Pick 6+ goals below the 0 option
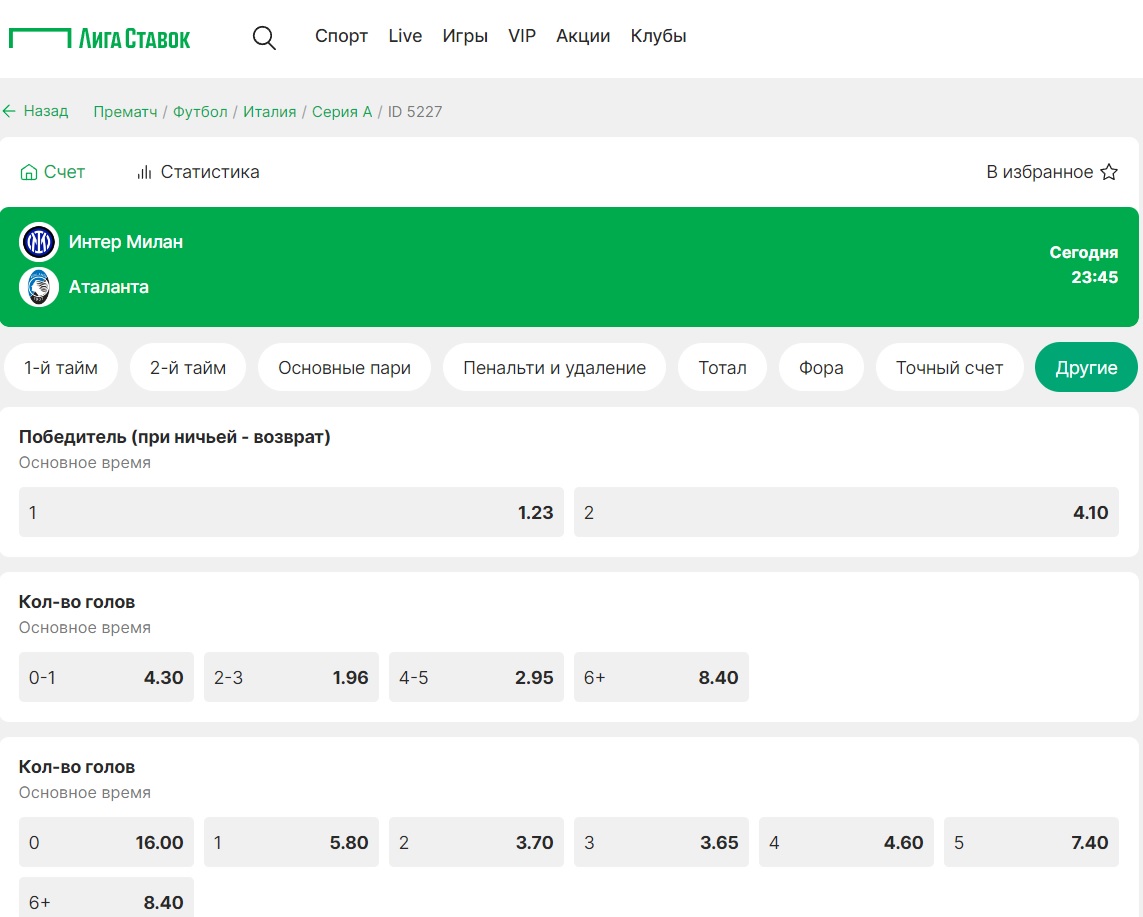Image resolution: width=1143 pixels, height=917 pixels. click(106, 898)
